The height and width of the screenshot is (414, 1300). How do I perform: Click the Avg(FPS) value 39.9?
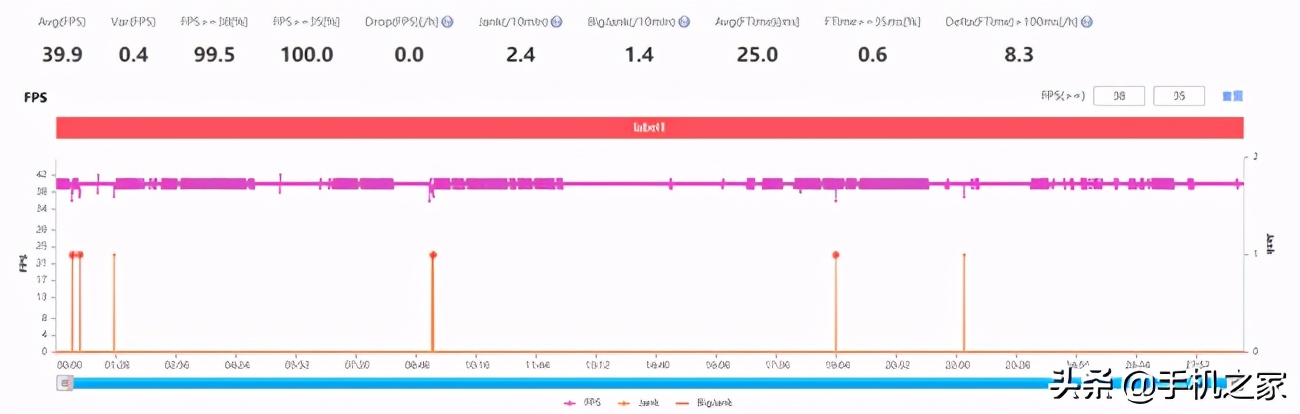pyautogui.click(x=62, y=55)
